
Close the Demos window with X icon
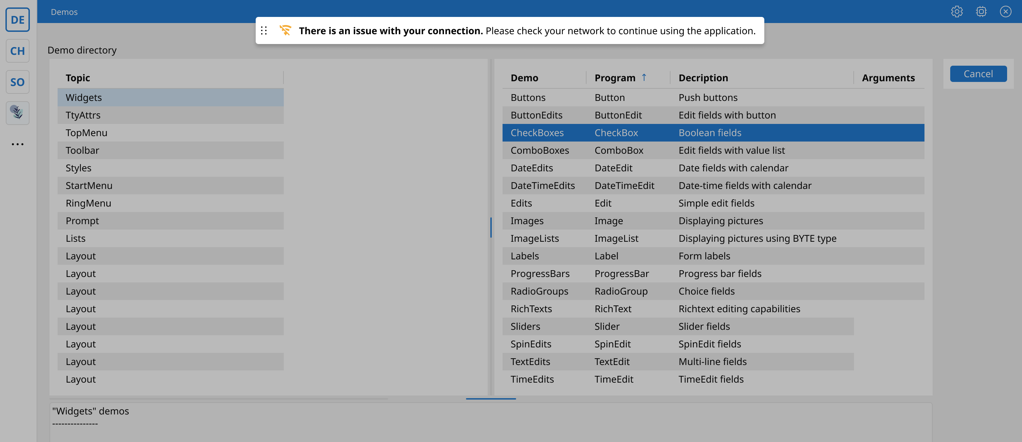click(1005, 12)
